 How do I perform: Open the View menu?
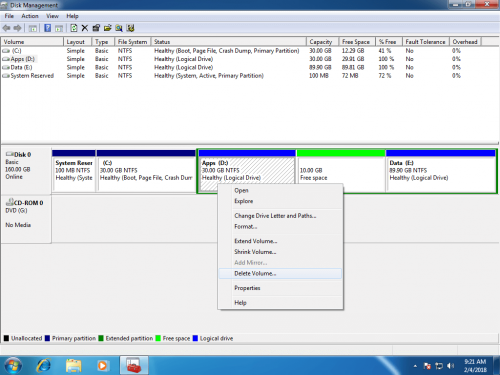(x=52, y=16)
